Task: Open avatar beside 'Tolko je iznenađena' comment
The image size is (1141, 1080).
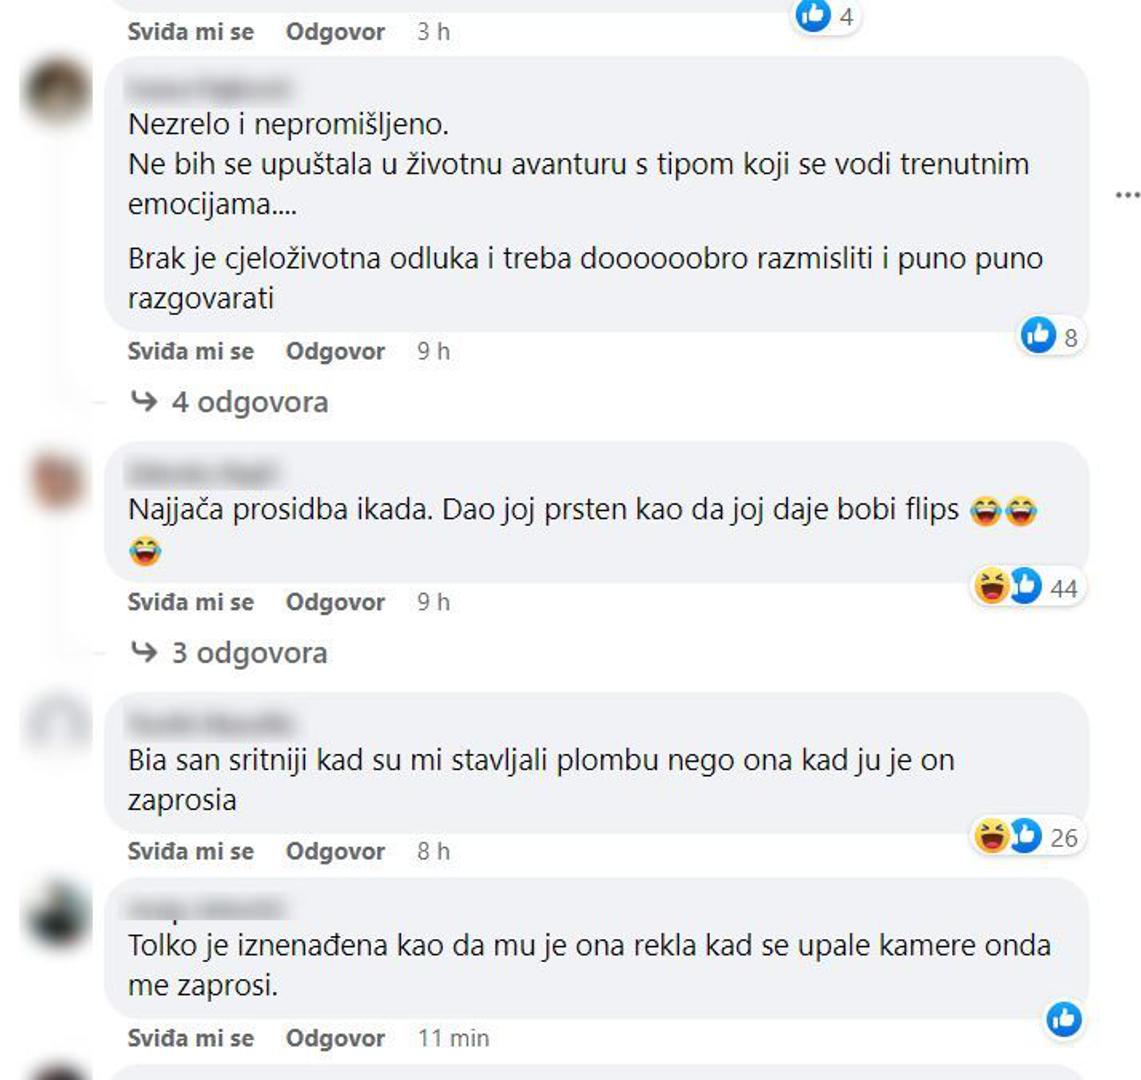Action: pos(58,916)
